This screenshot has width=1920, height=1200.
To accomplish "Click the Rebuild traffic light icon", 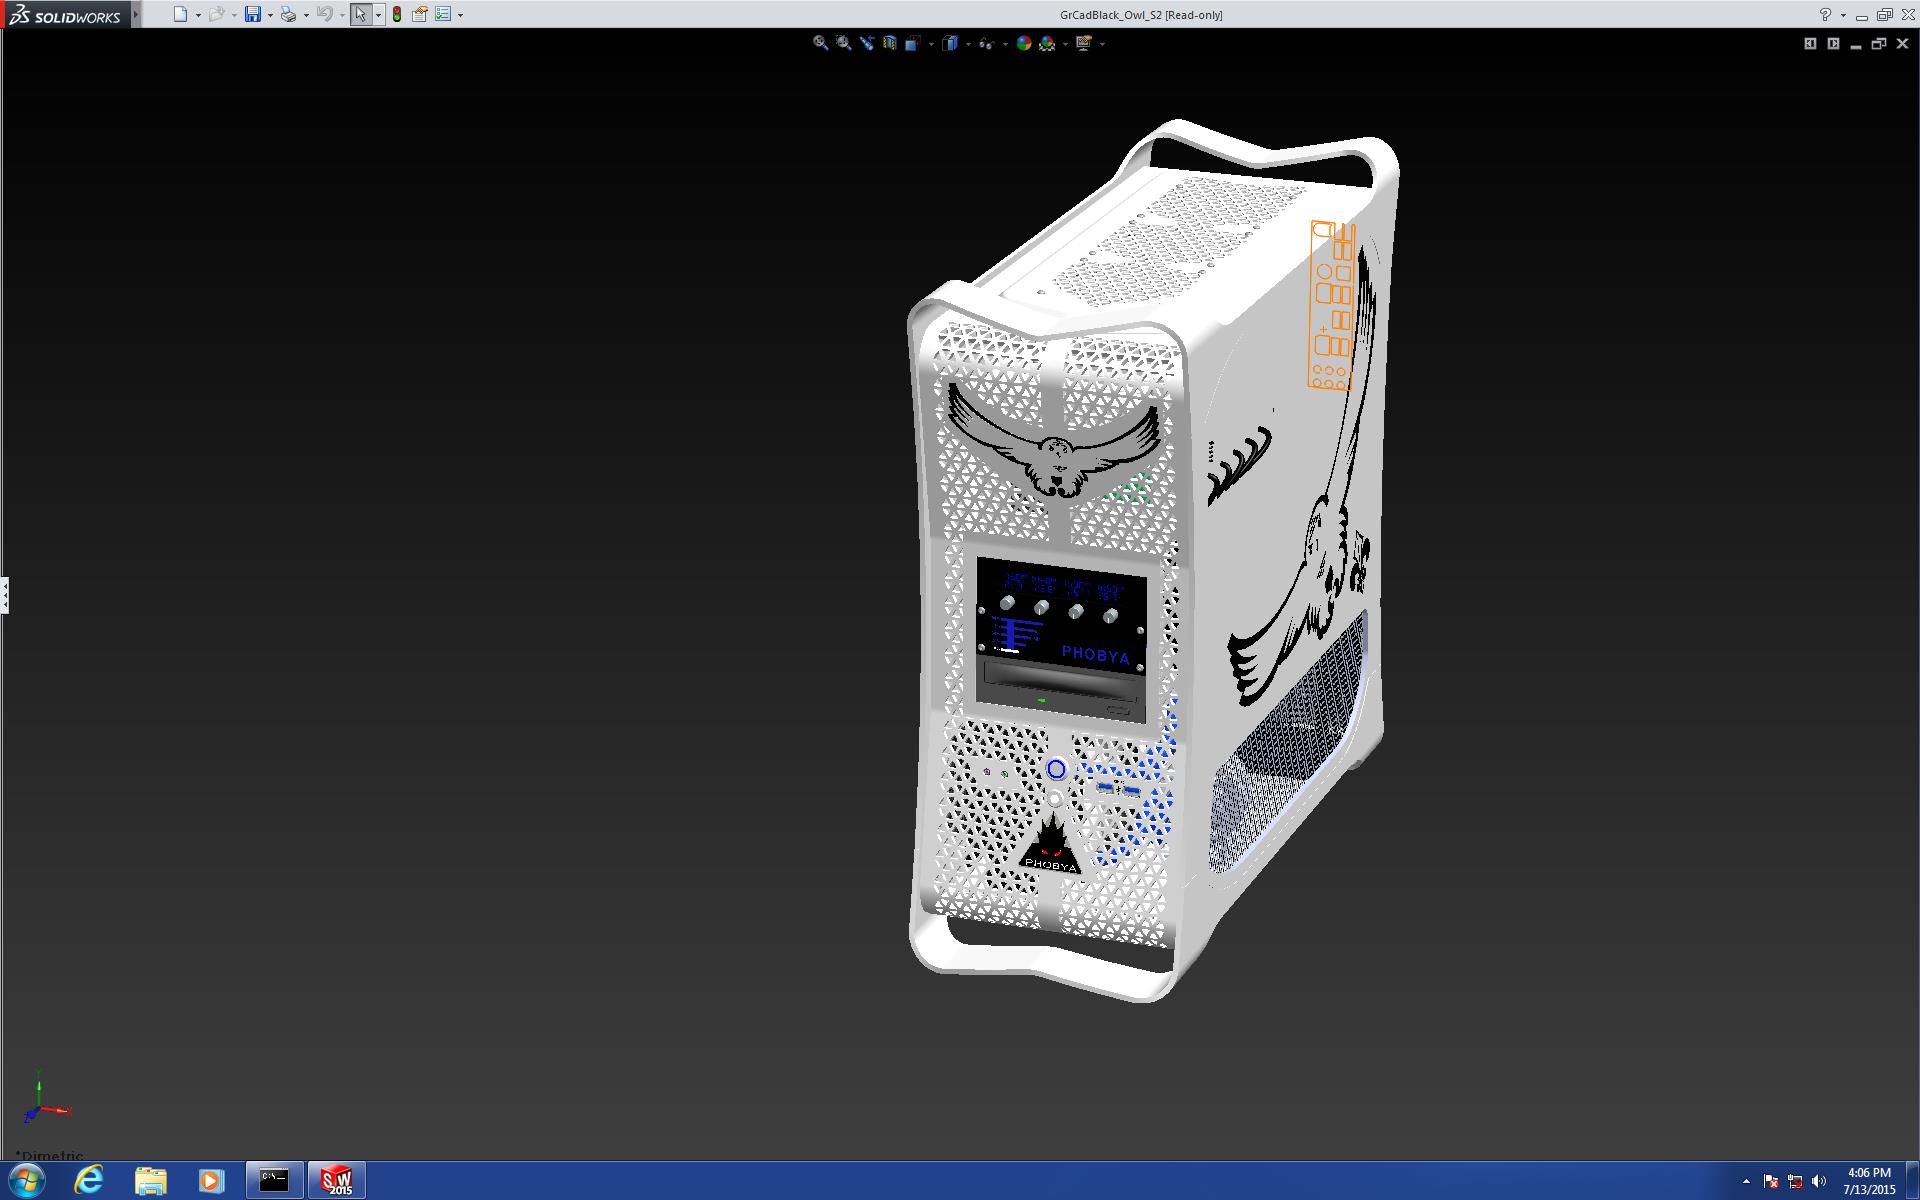I will tap(397, 14).
